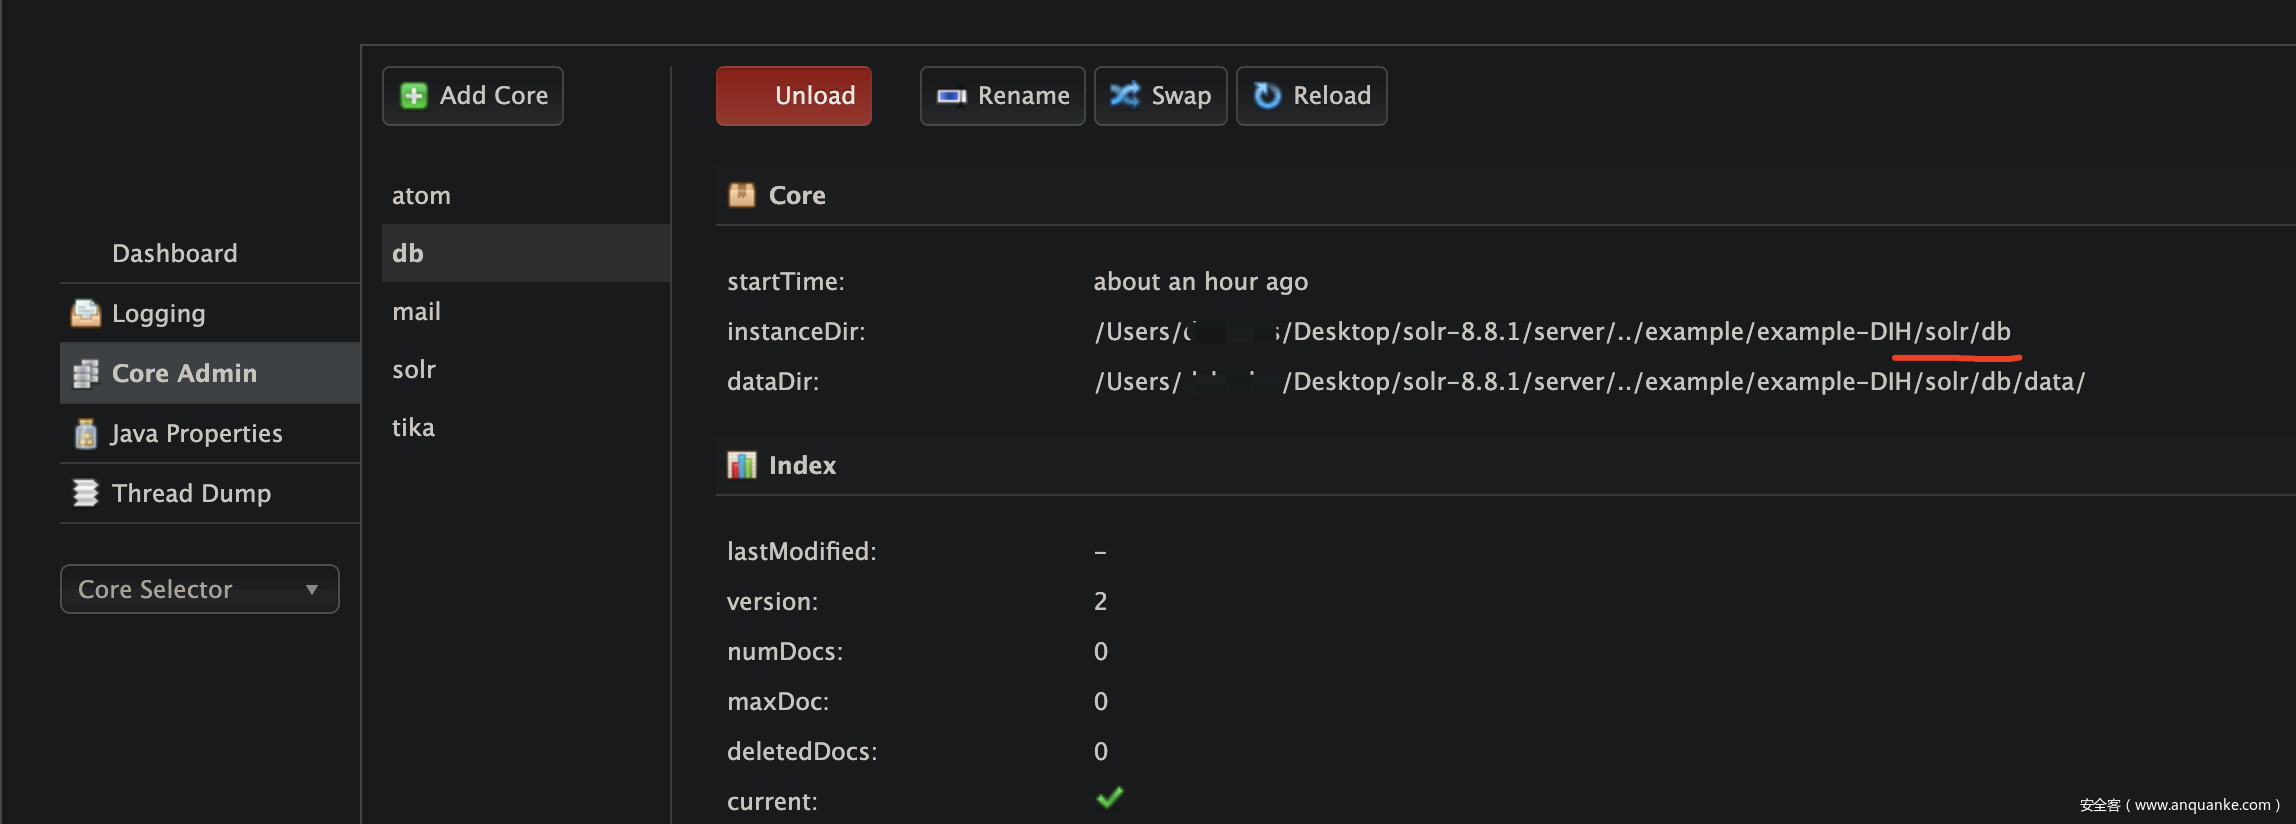Click the Thread Dump stack icon
This screenshot has height=824, width=2296.
click(x=86, y=493)
